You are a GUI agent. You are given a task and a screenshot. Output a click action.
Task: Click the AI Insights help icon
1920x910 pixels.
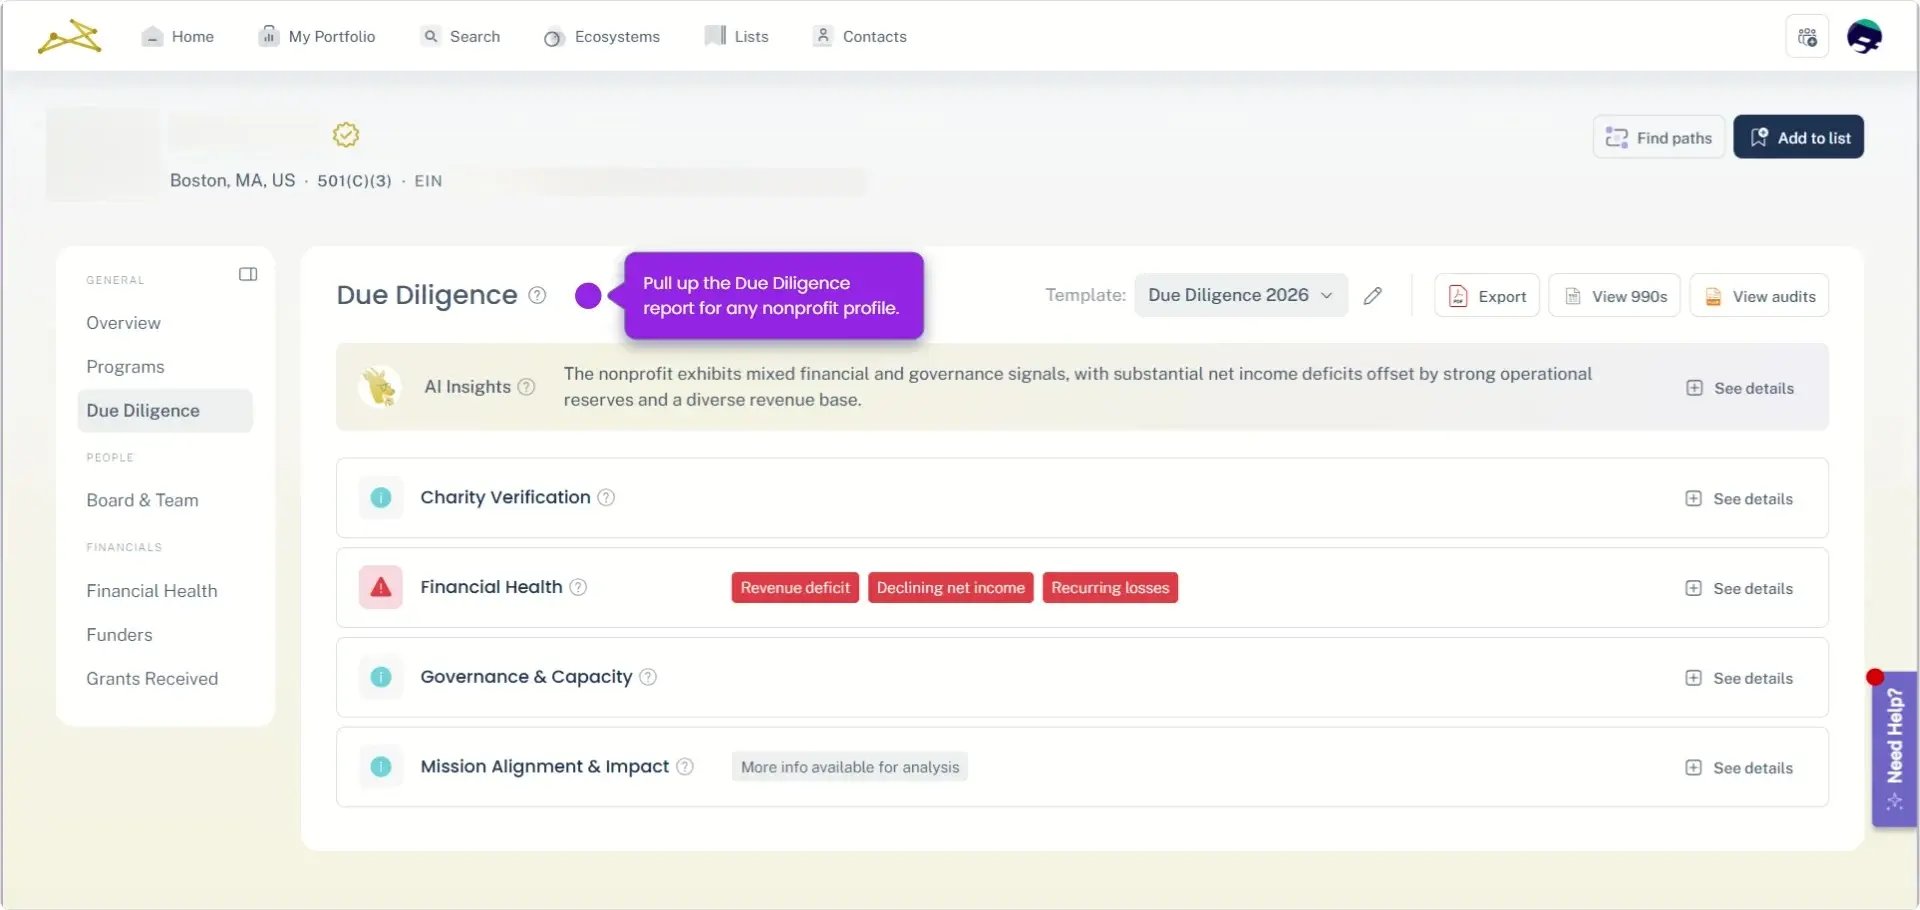pos(526,387)
